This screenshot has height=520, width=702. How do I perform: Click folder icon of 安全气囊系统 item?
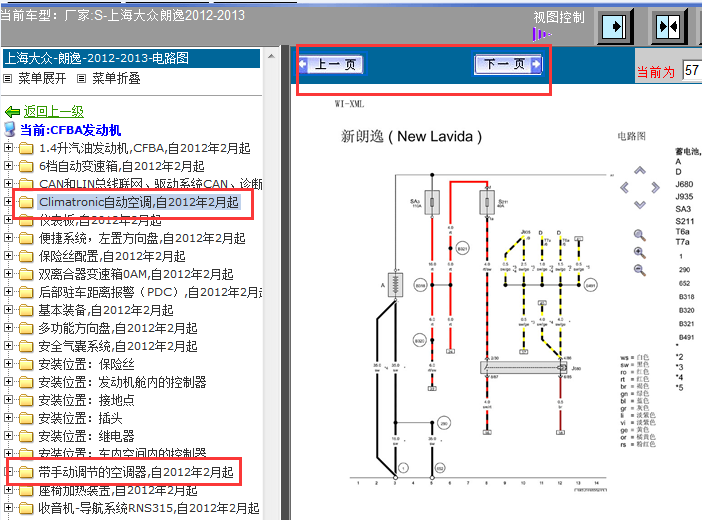26,346
